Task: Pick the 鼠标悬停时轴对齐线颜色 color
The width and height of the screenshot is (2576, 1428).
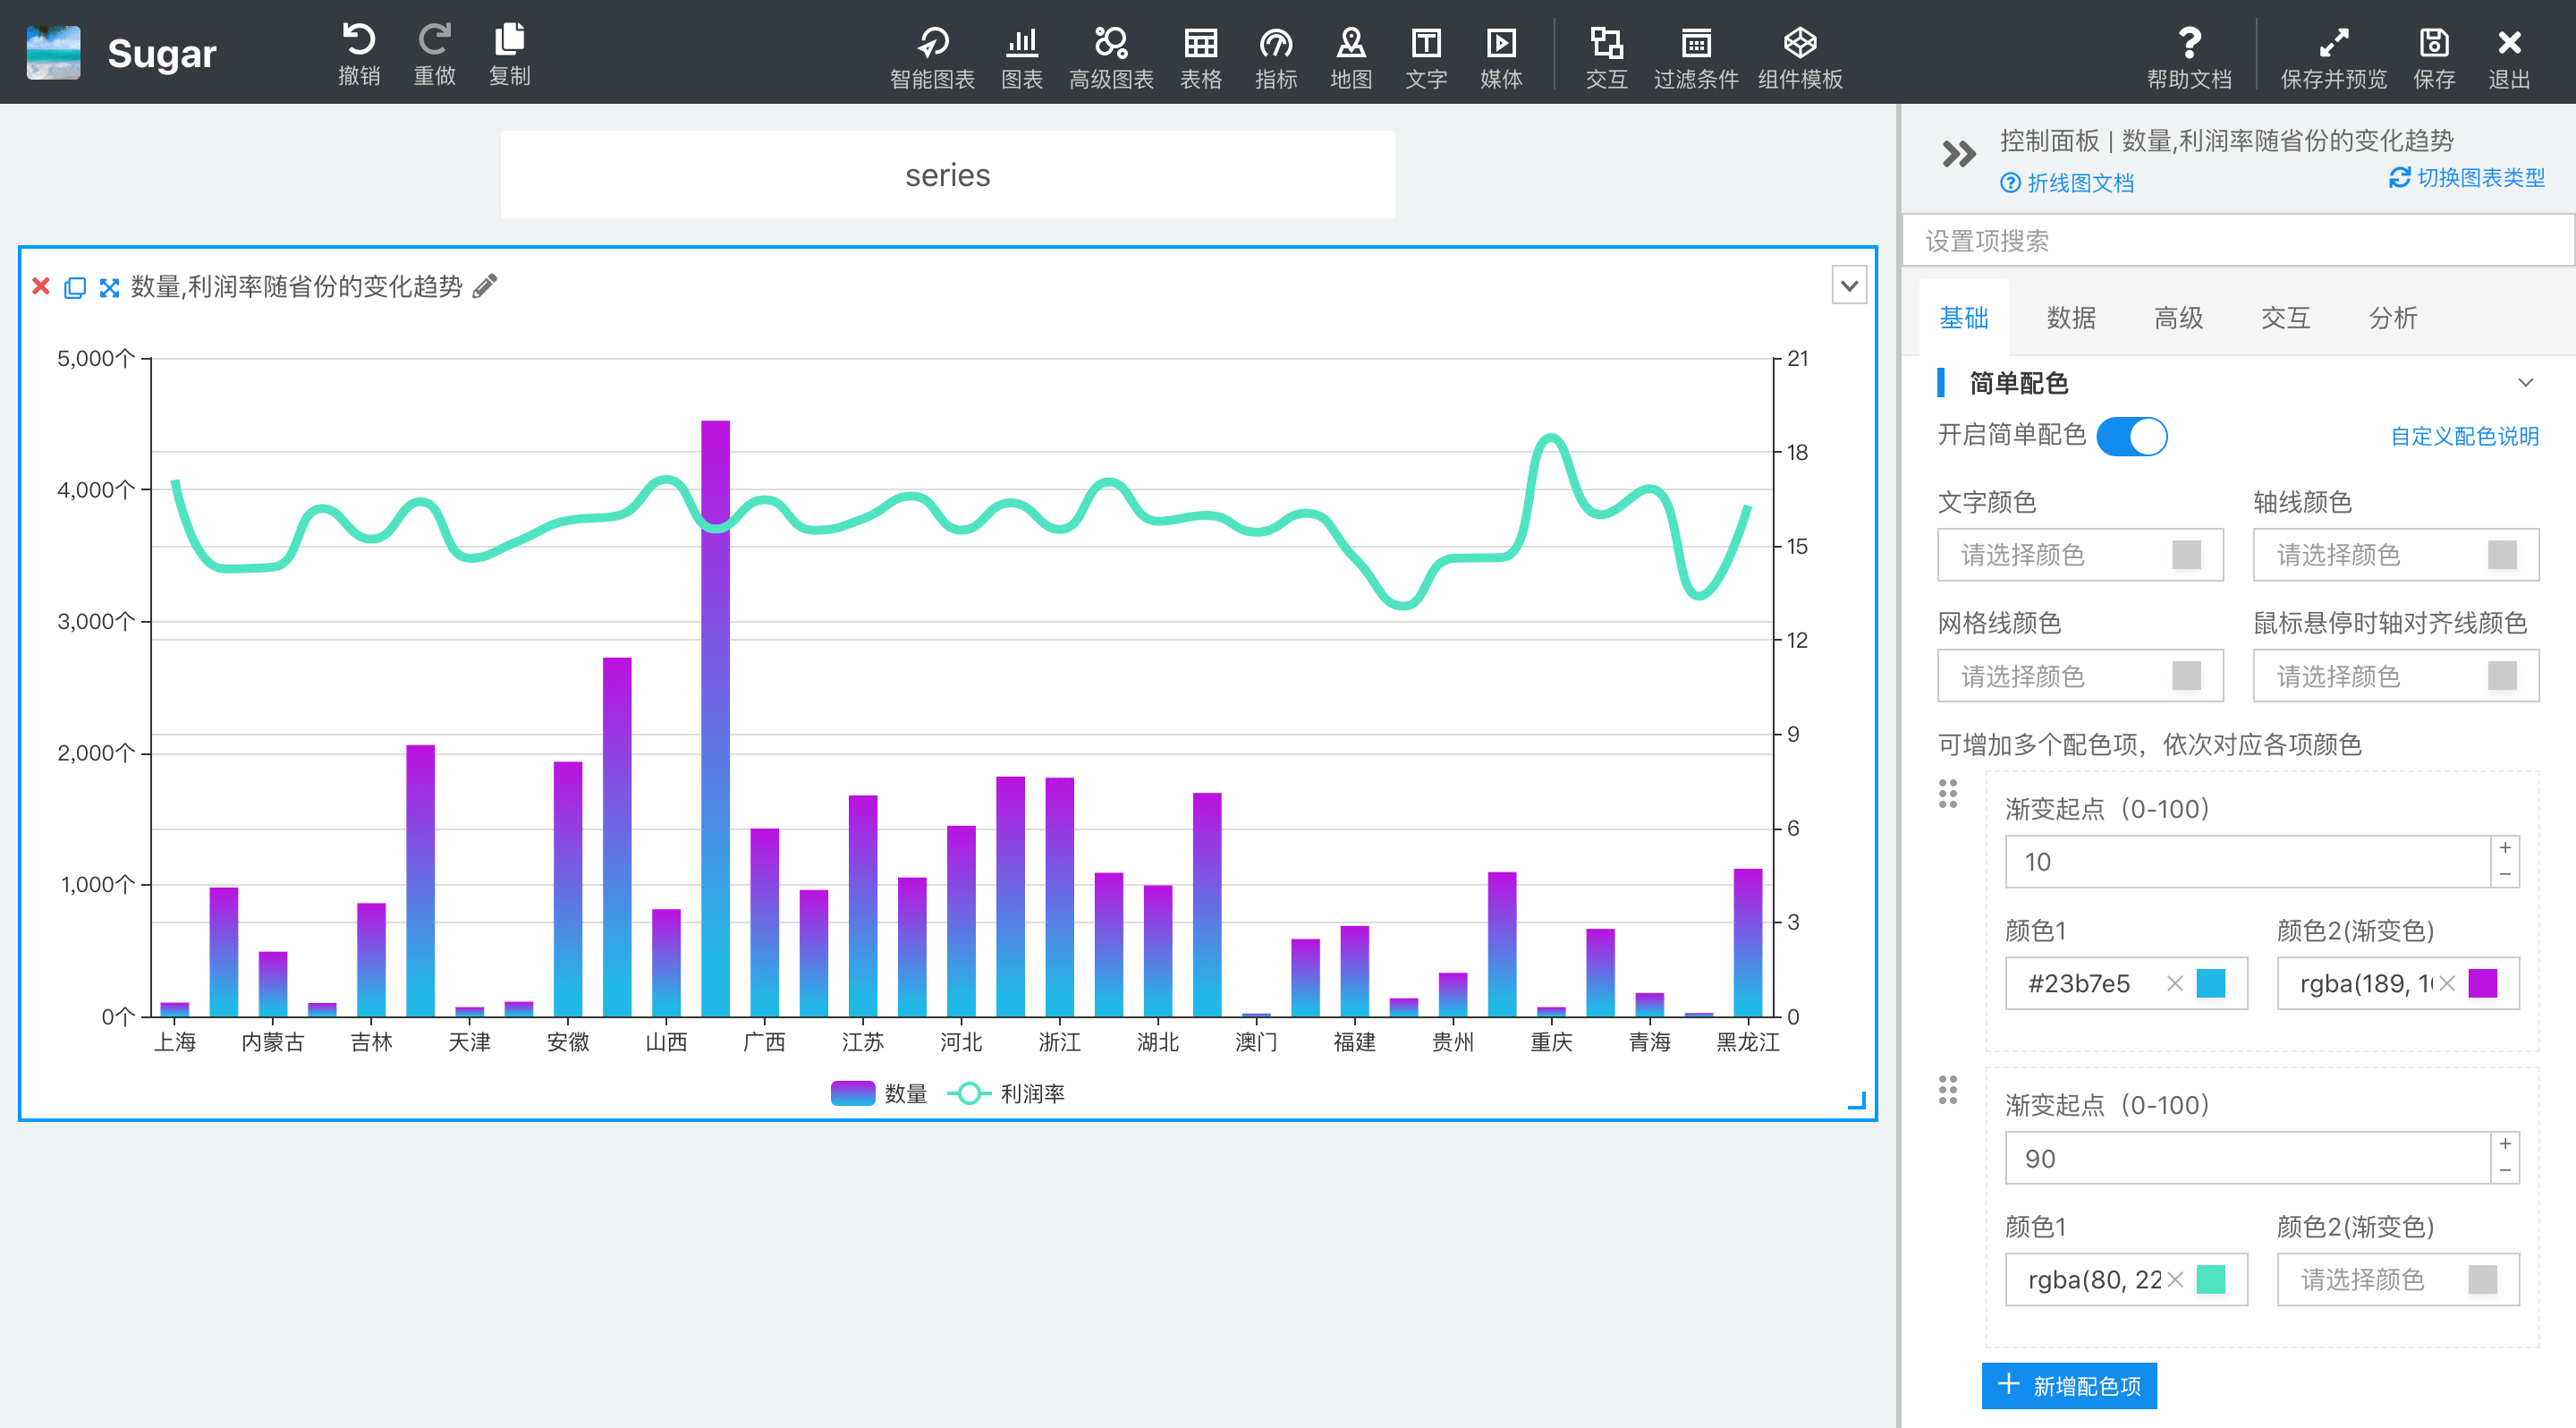Action: pos(2396,676)
